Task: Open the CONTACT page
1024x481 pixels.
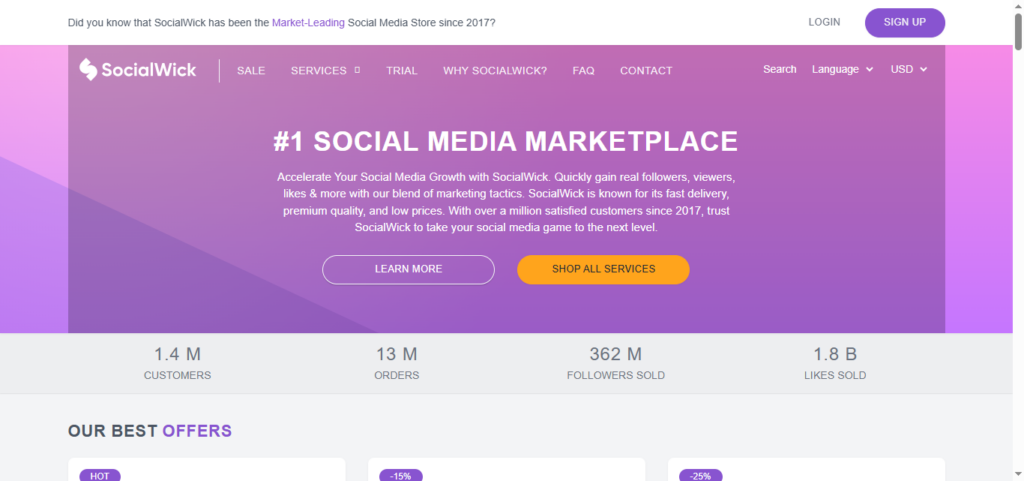Action: click(x=646, y=70)
